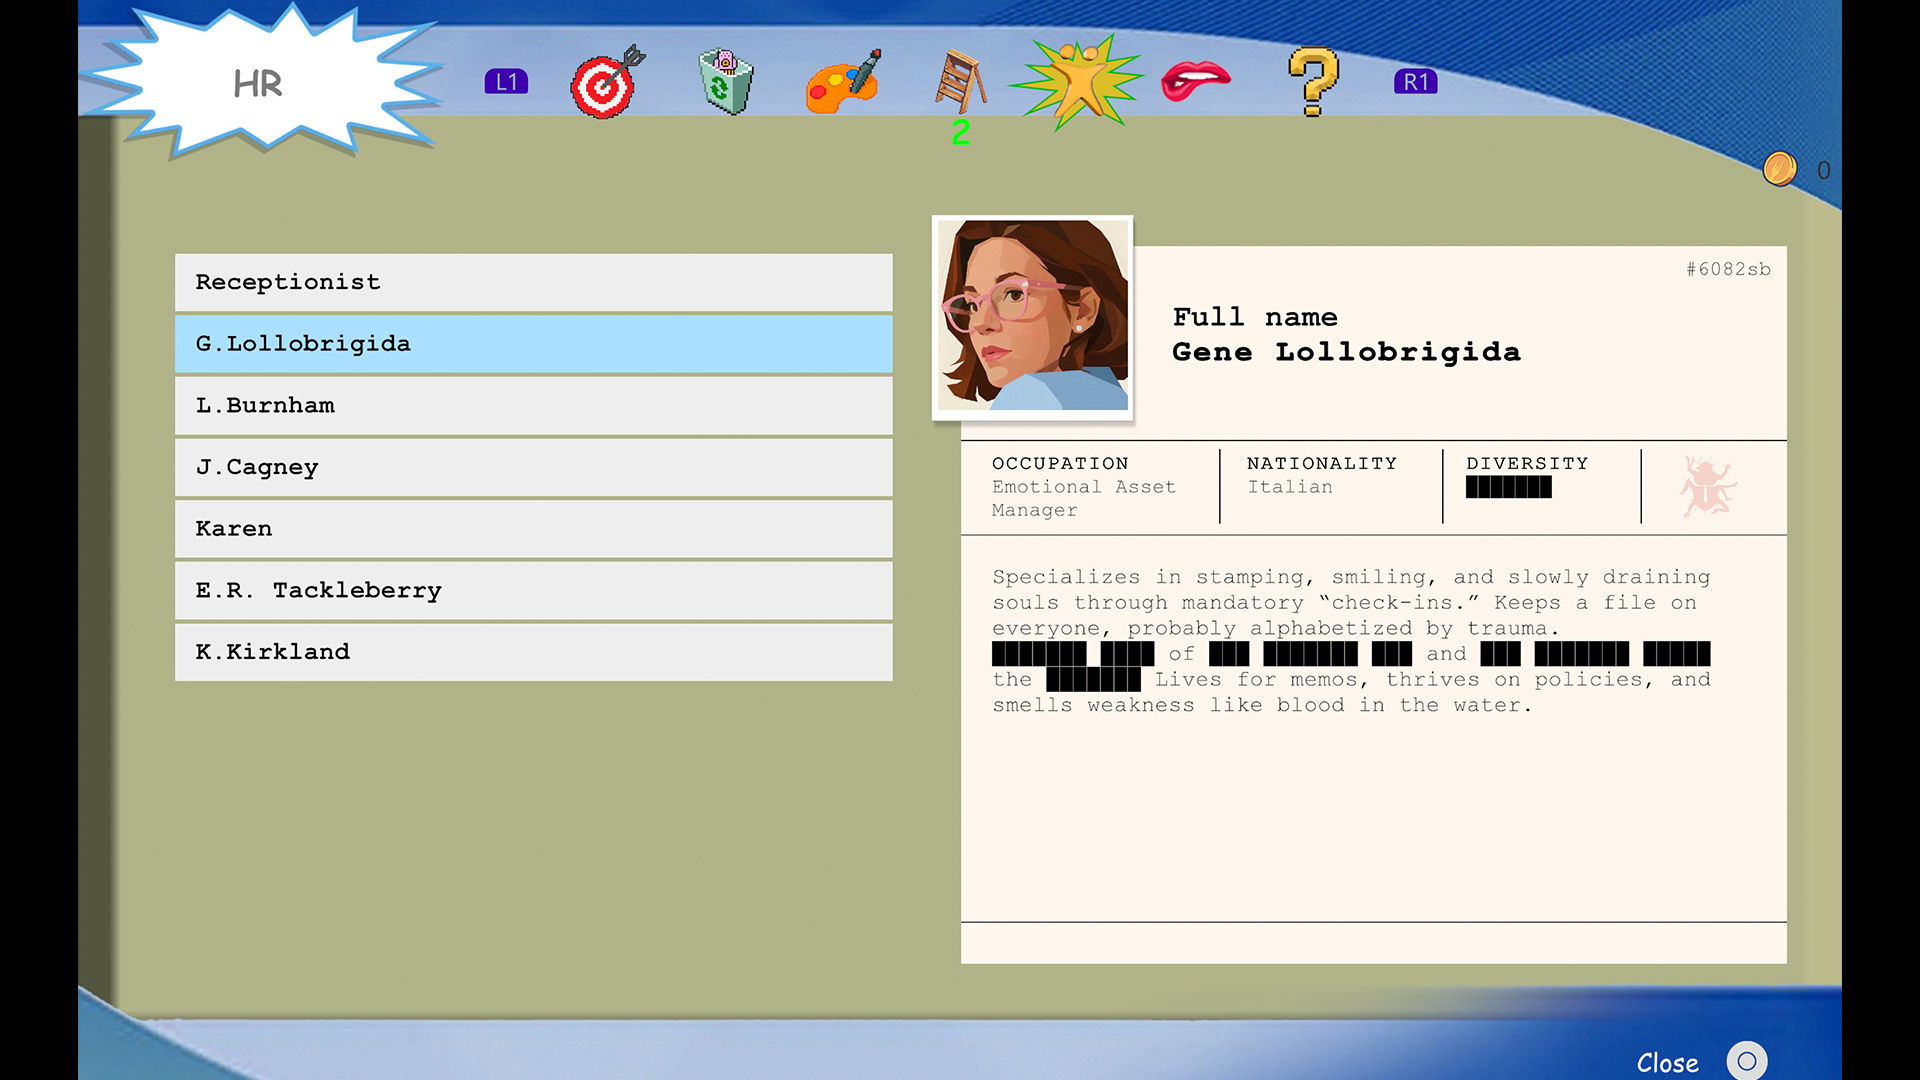Select Receptionist in employee list
The width and height of the screenshot is (1920, 1080).
tap(533, 283)
